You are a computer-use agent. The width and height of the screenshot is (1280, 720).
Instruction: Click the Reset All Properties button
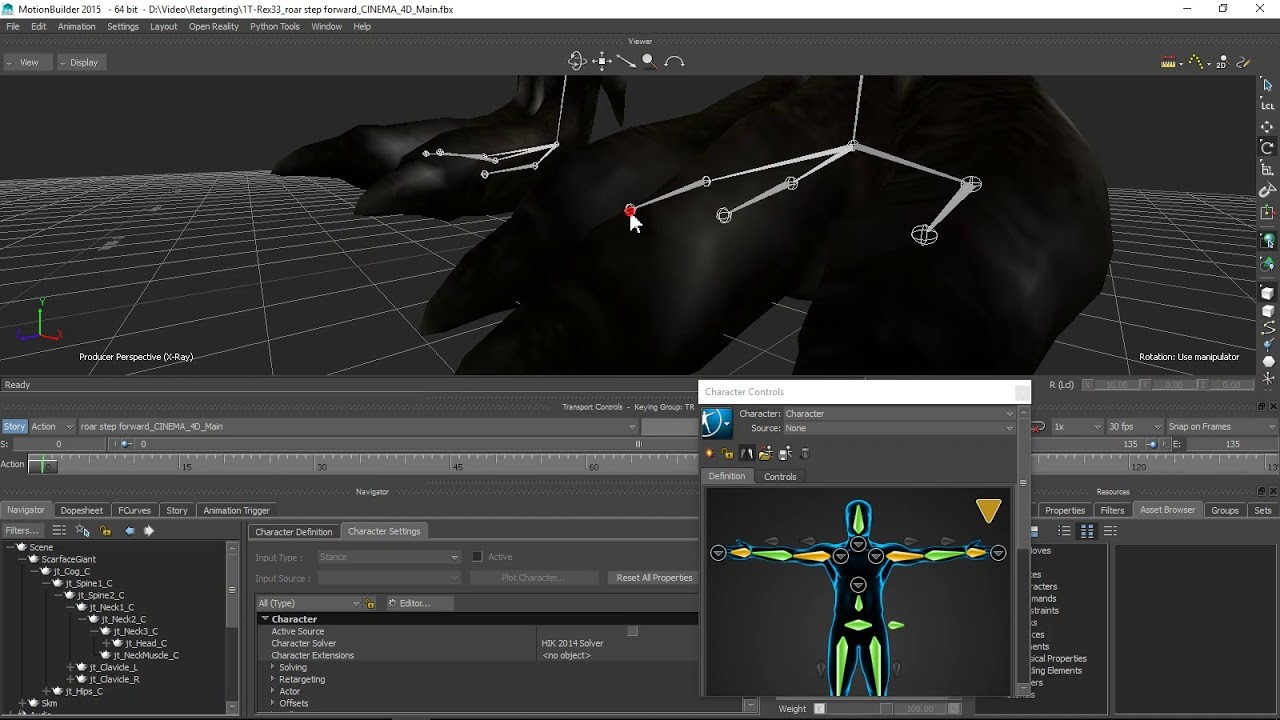coord(652,577)
